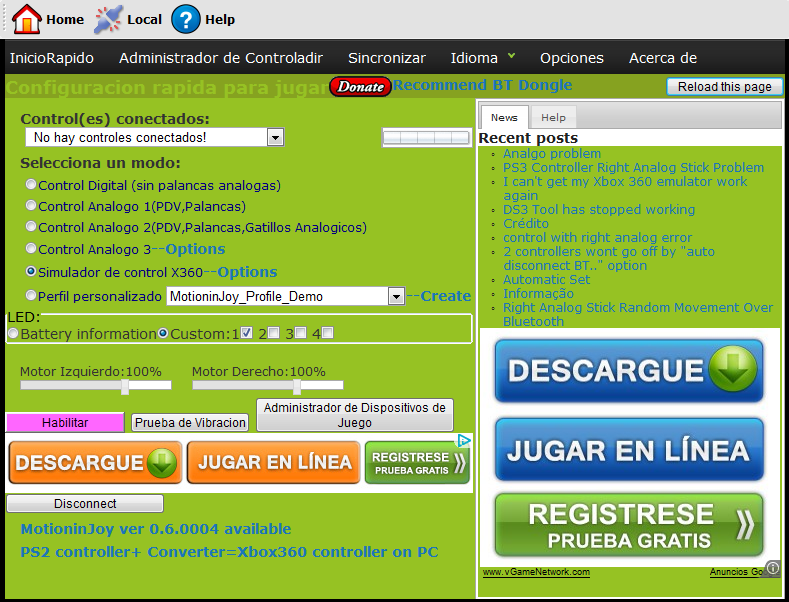Click the AdChoices triangle icon on the banner ad

click(x=463, y=441)
